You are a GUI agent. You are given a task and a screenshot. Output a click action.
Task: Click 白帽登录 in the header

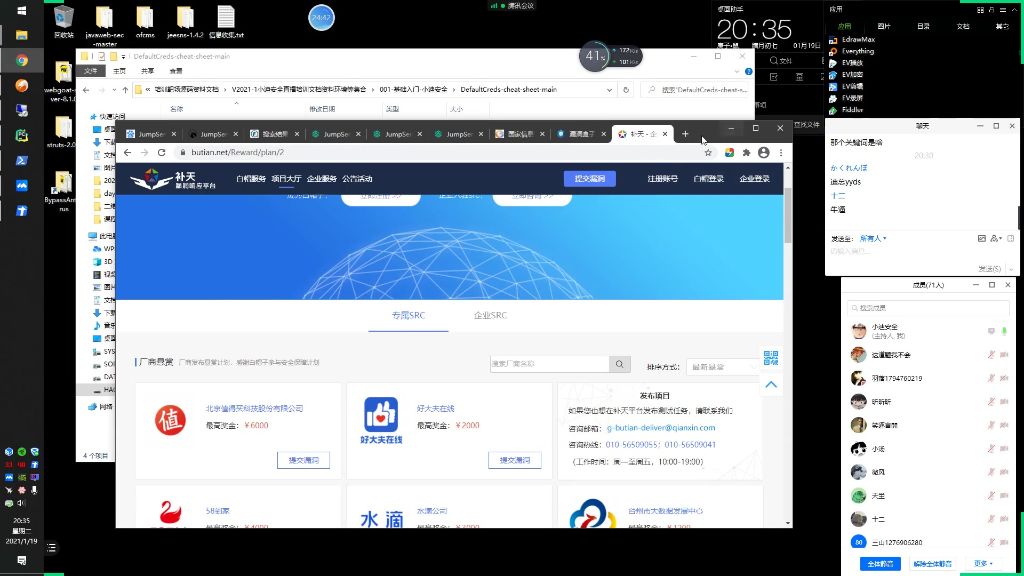[x=709, y=179]
